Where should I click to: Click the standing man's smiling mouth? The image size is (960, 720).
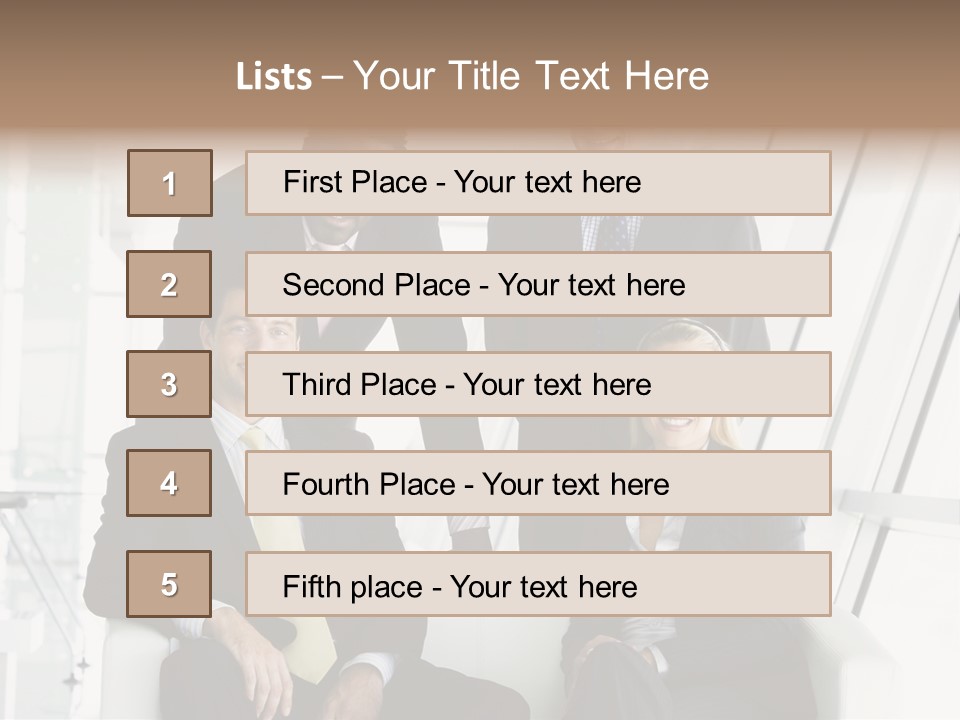335,225
